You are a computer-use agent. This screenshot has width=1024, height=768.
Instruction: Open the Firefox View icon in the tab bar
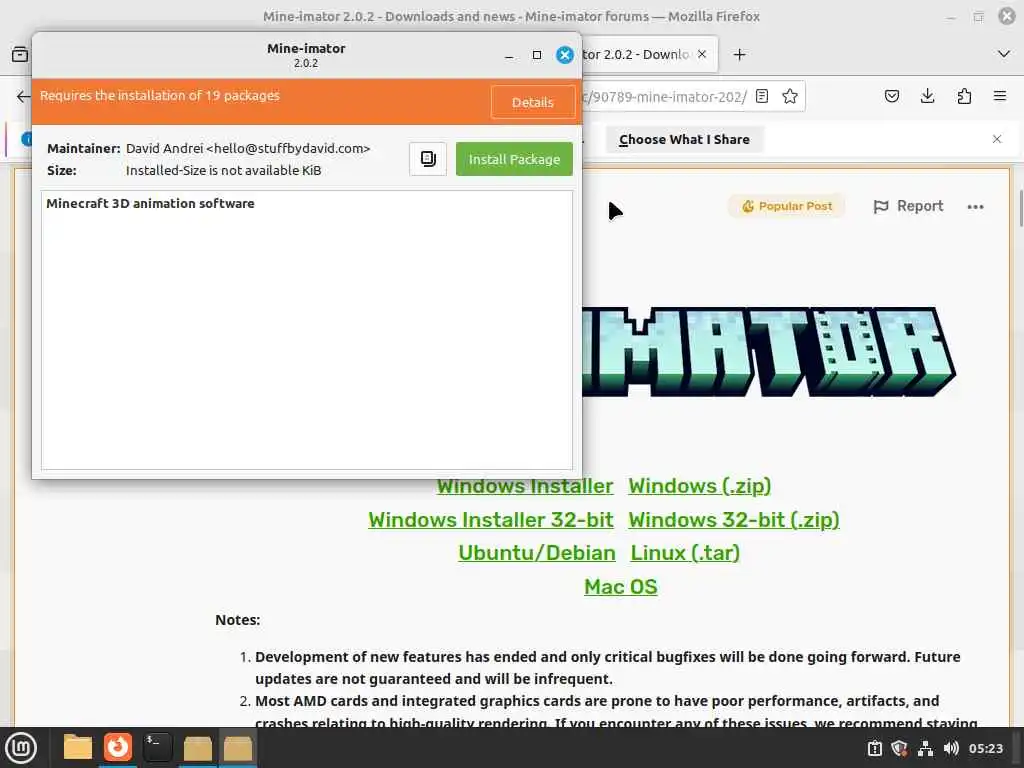20,54
